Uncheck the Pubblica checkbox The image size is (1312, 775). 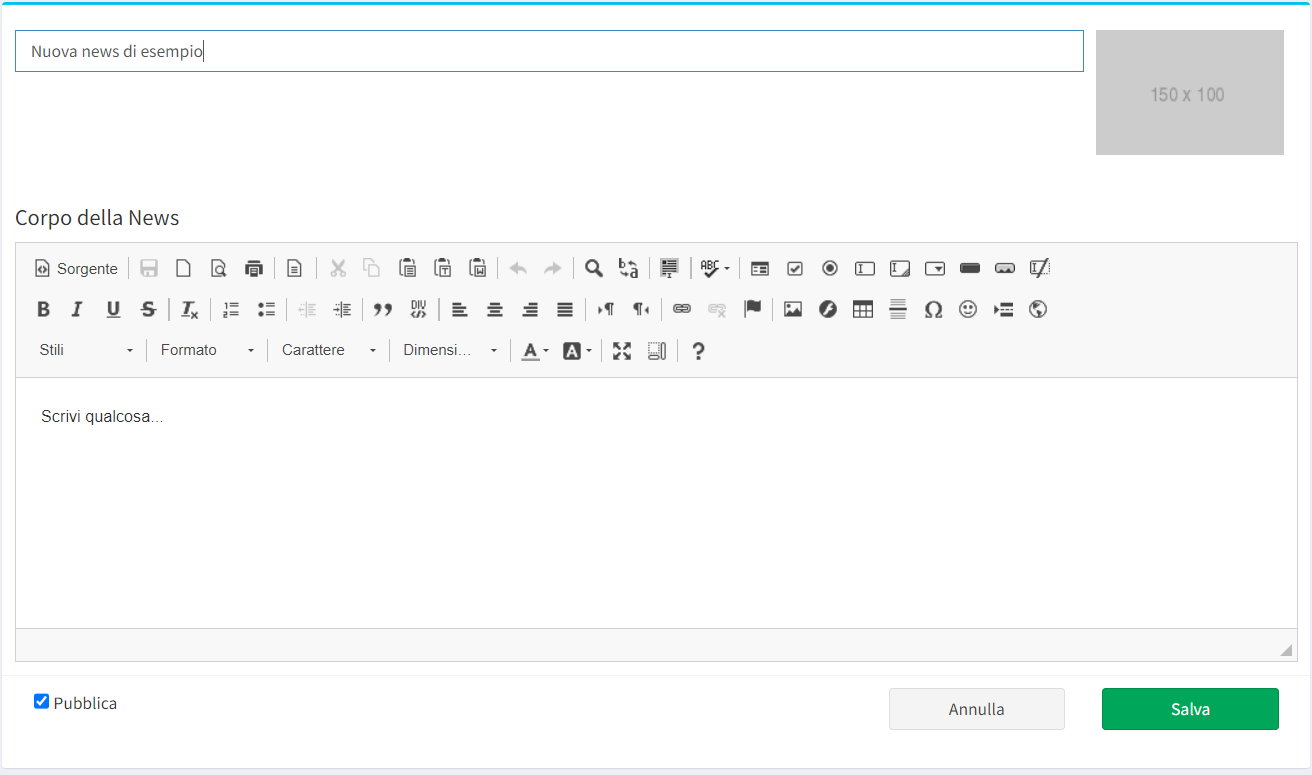tap(41, 702)
